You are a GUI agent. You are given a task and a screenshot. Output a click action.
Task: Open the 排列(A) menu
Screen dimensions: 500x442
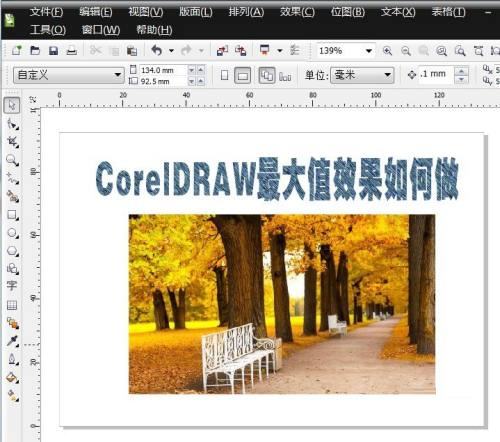246,12
